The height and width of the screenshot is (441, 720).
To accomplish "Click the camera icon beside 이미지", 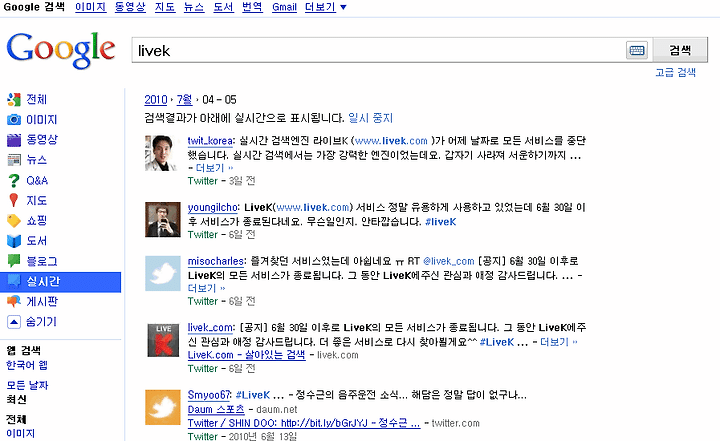I will click(14, 119).
